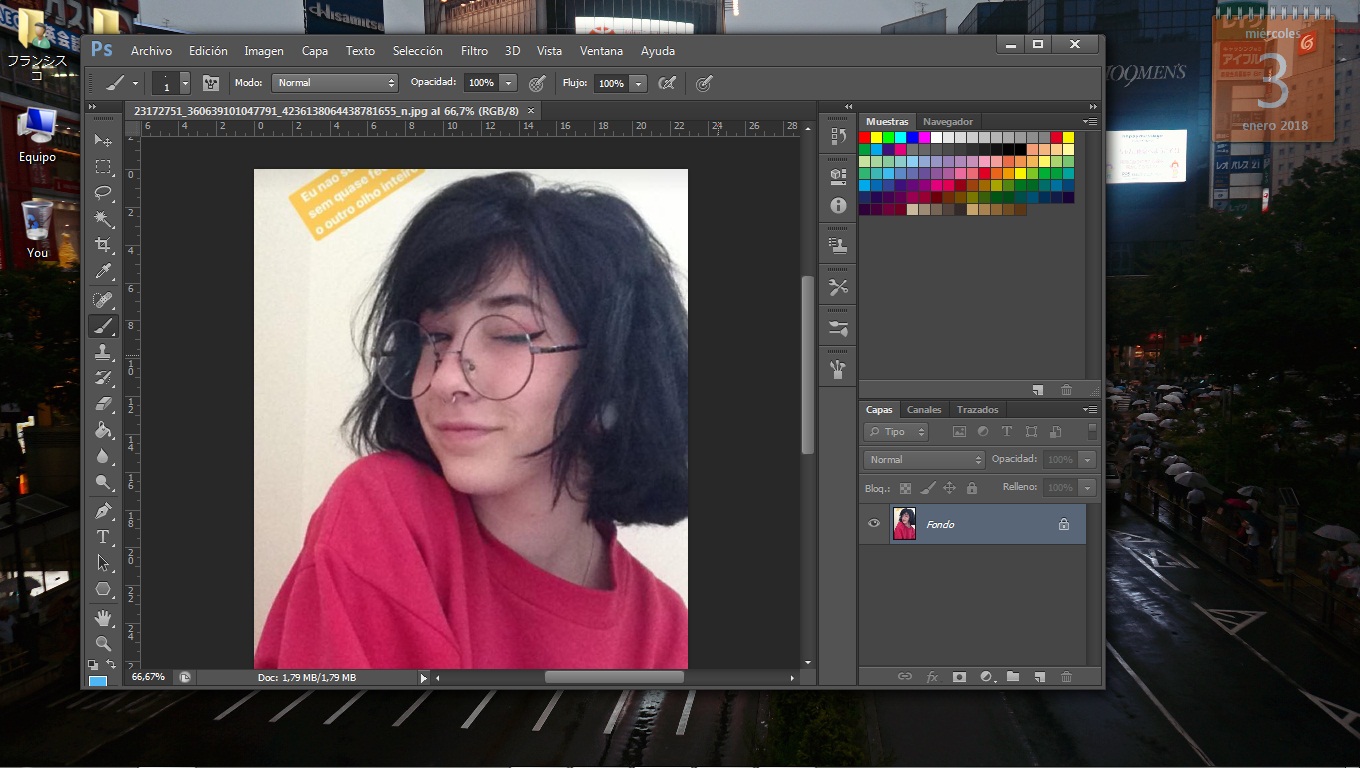Open the Filtro menu
The image size is (1360, 768).
tap(474, 51)
